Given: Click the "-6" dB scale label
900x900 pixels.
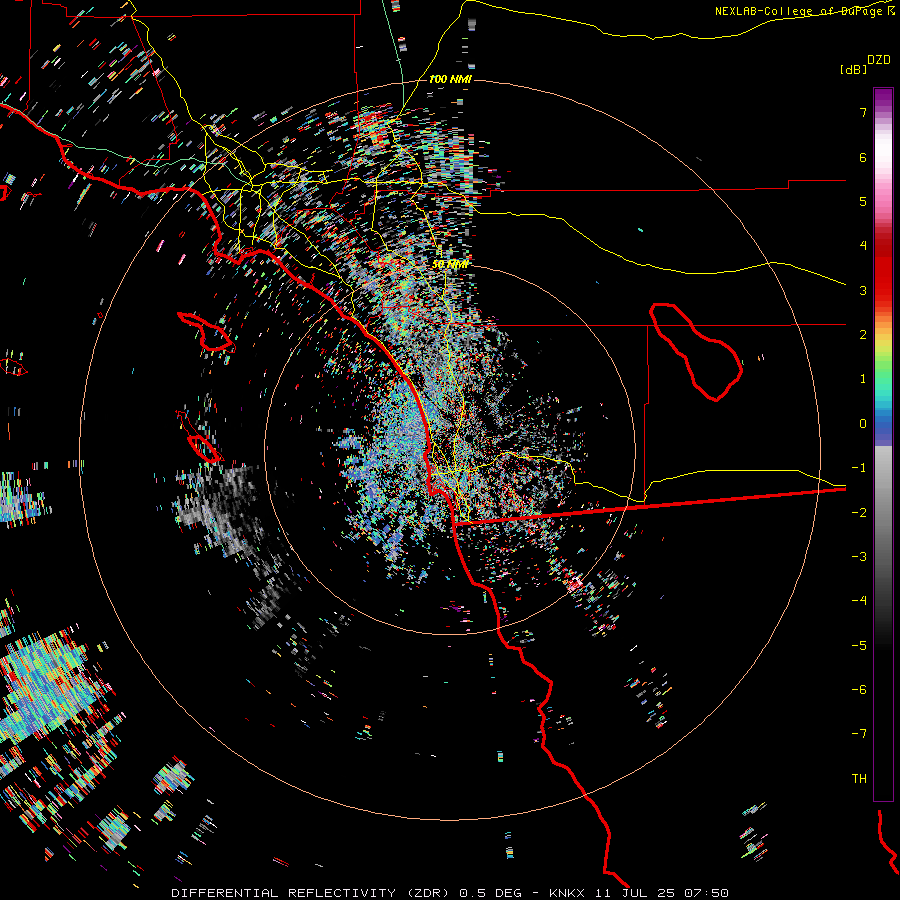Looking at the screenshot, I should pos(859,690).
